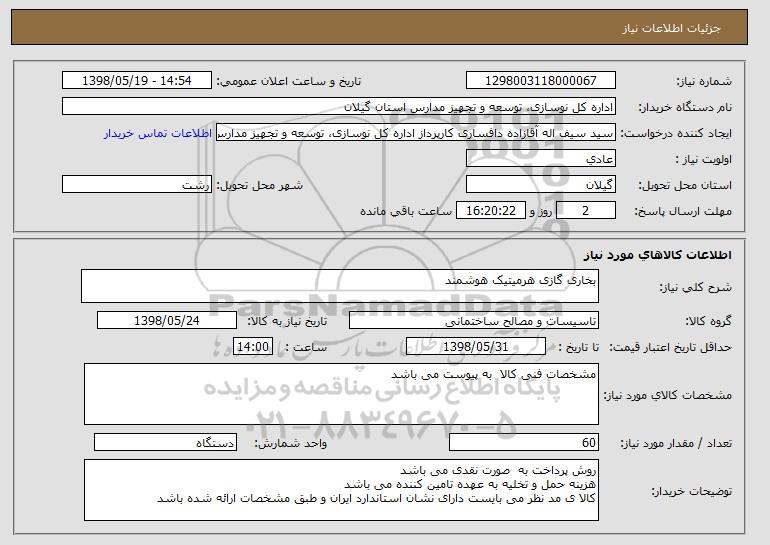
Task: Click the label گروه کالا
Action: tap(709, 321)
